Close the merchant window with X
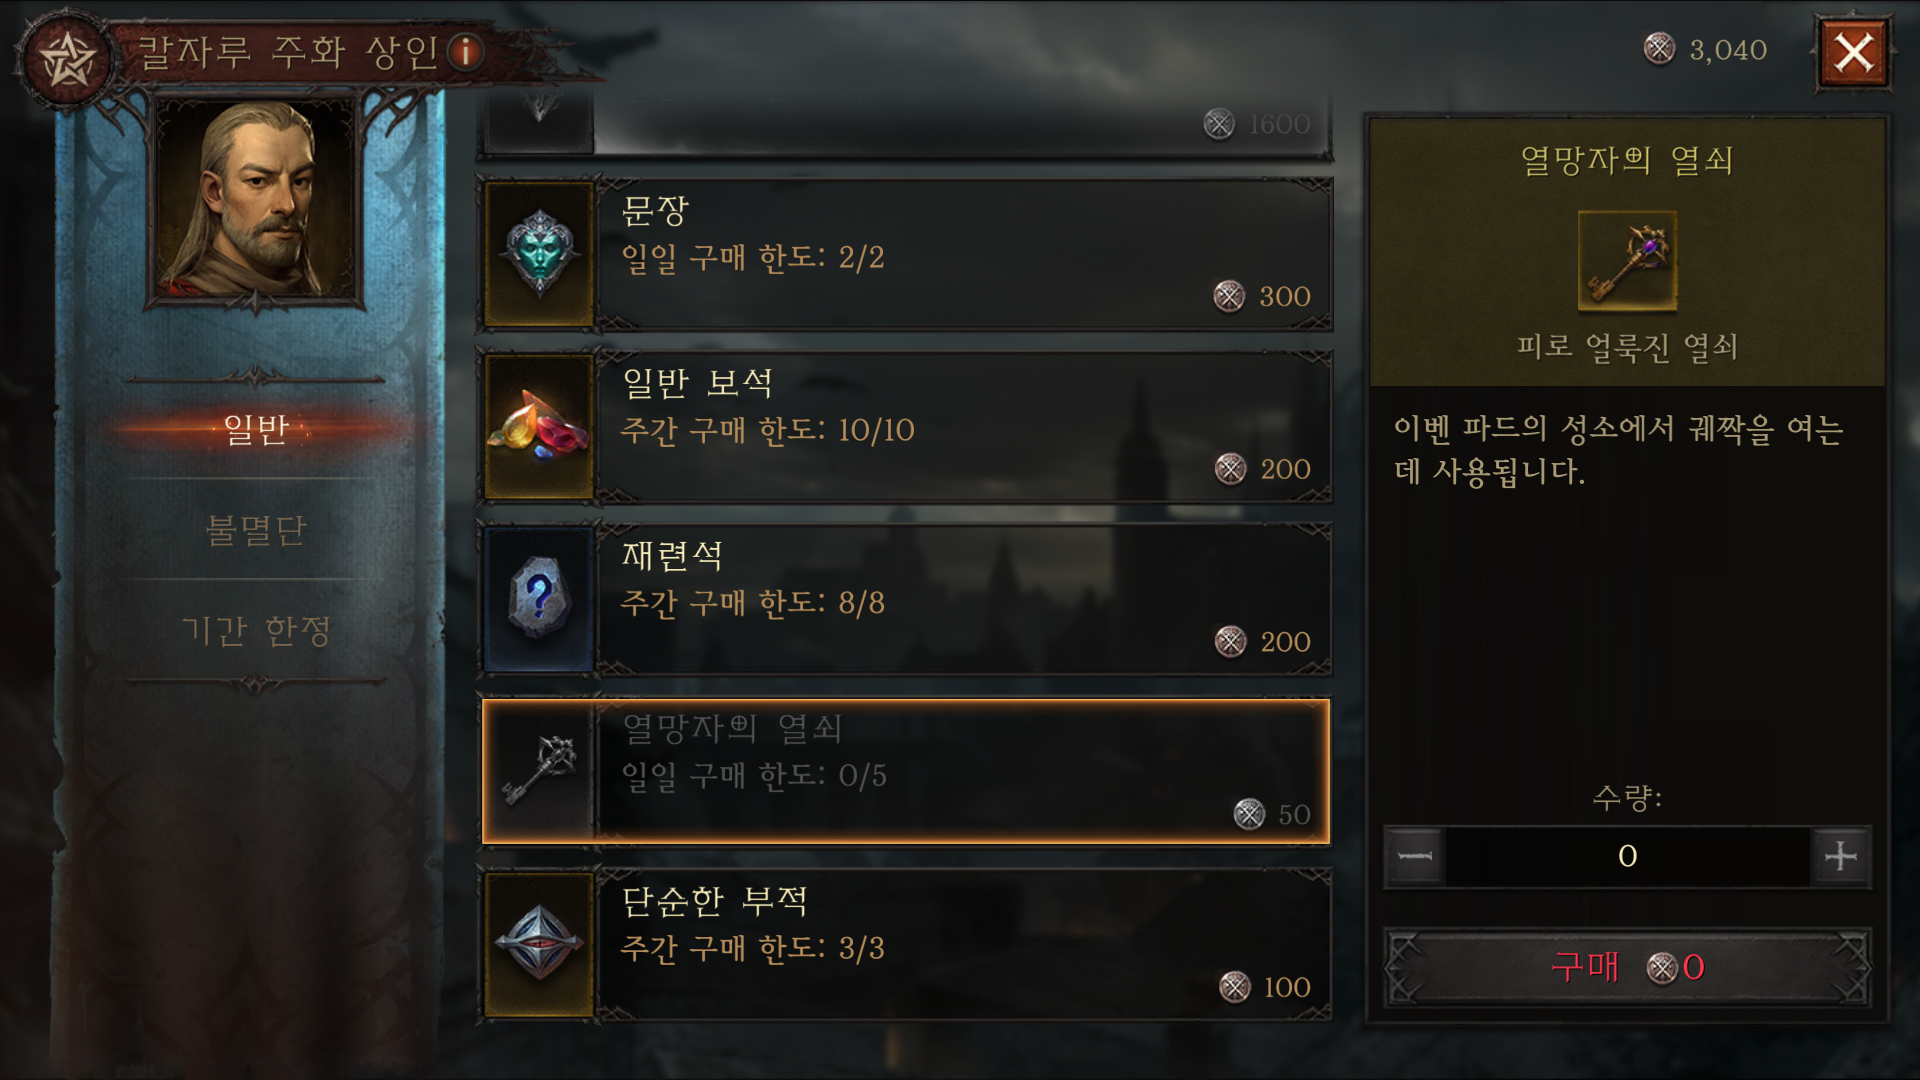1920x1080 pixels. (x=1853, y=53)
